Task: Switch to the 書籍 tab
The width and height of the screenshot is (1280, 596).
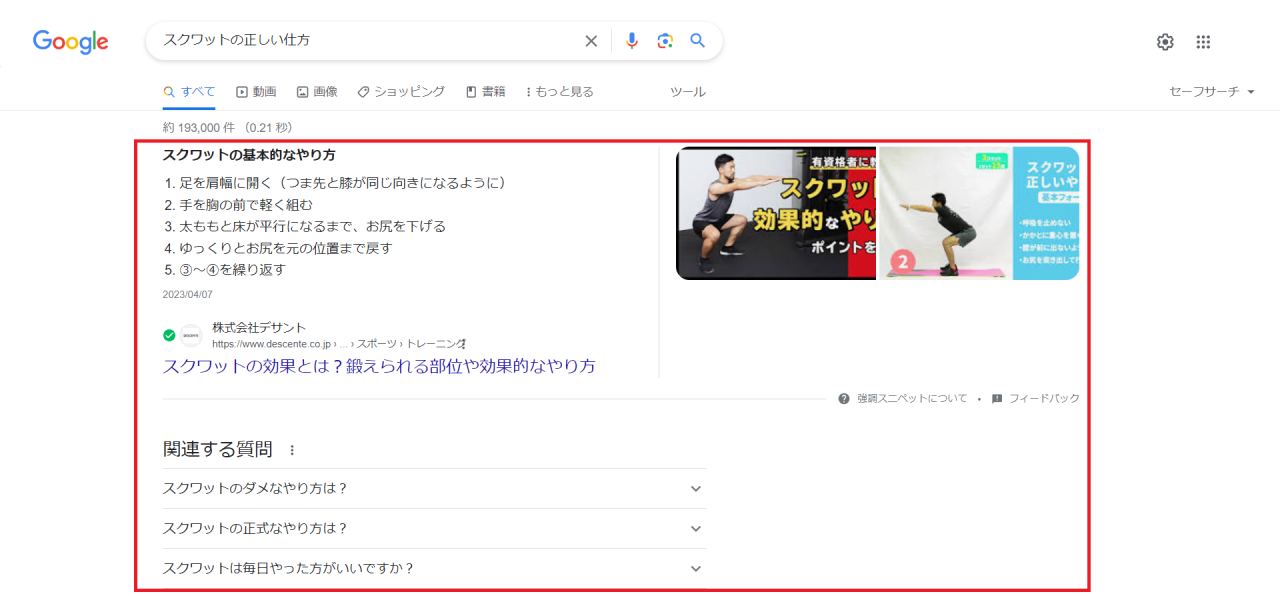Action: (x=485, y=91)
